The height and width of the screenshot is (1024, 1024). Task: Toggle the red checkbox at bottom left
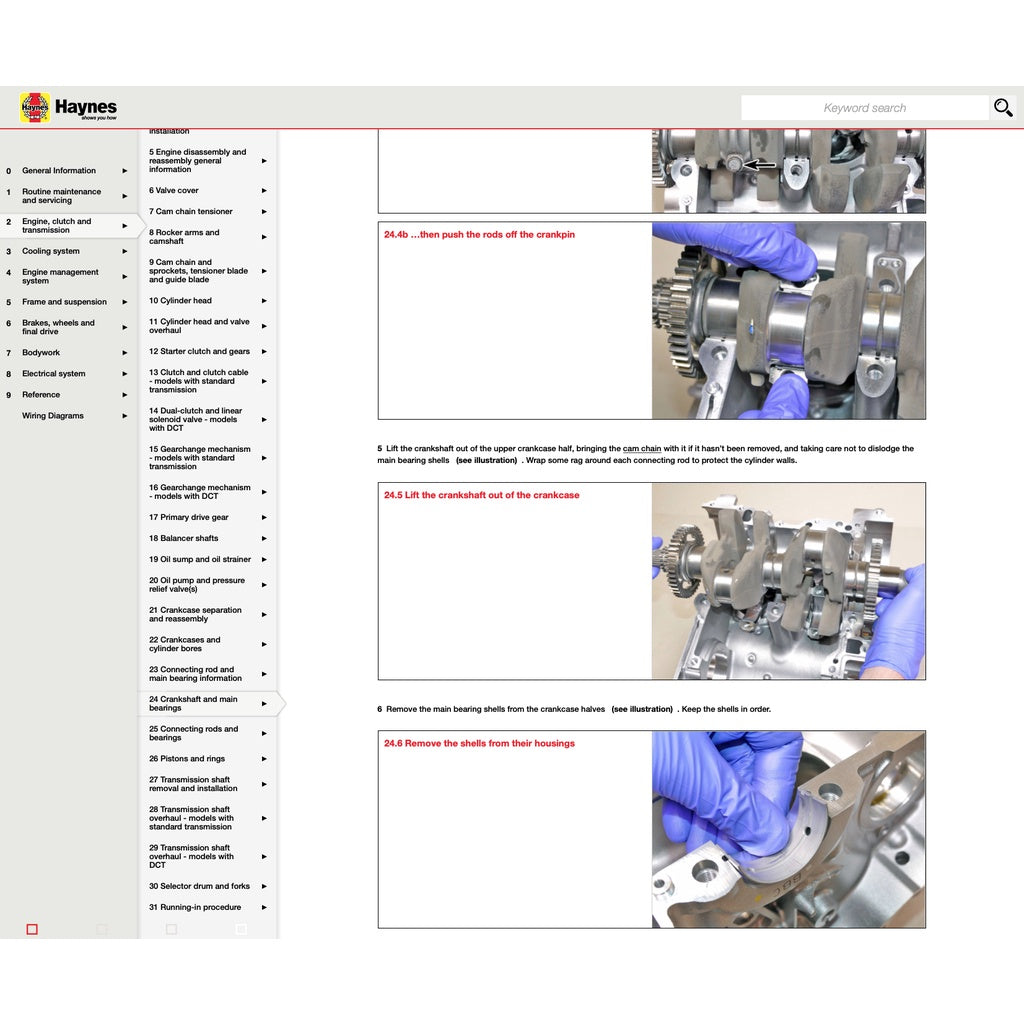pyautogui.click(x=31, y=929)
